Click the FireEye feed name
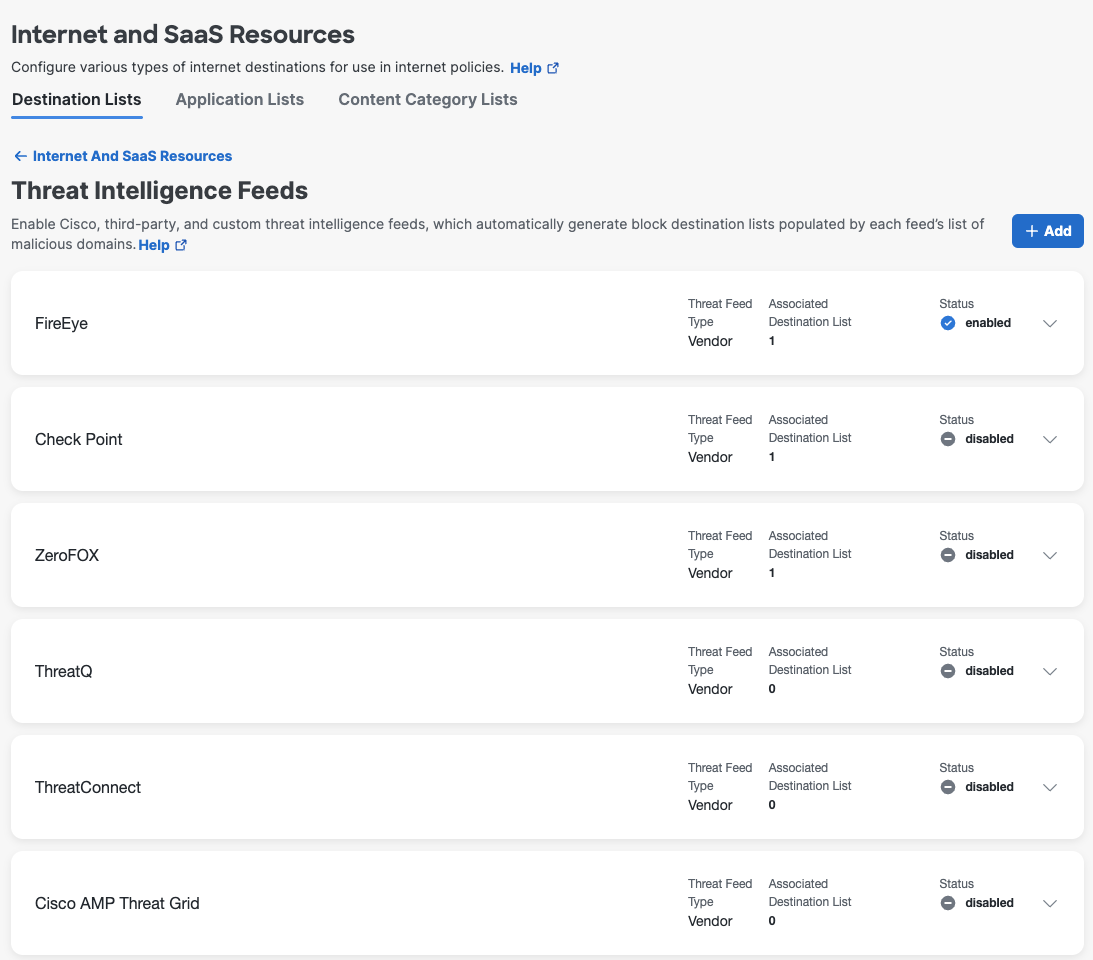1093x960 pixels. [61, 323]
